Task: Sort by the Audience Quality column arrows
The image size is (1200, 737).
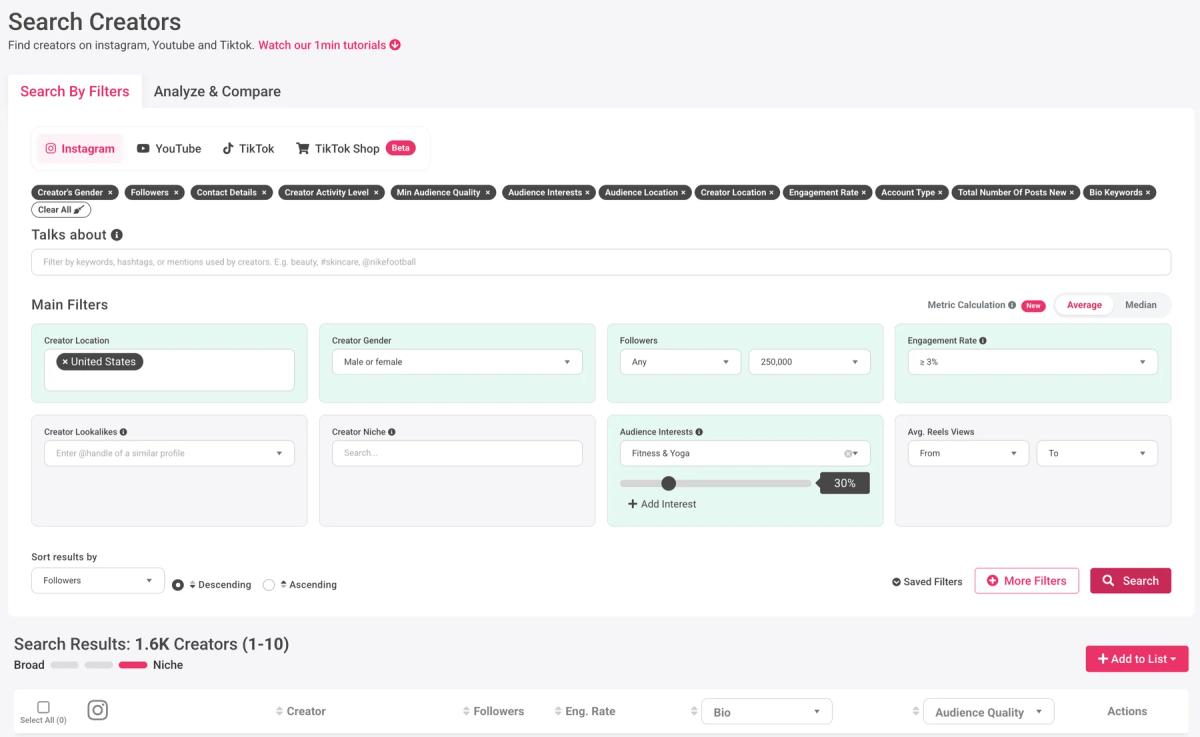Action: click(x=915, y=712)
